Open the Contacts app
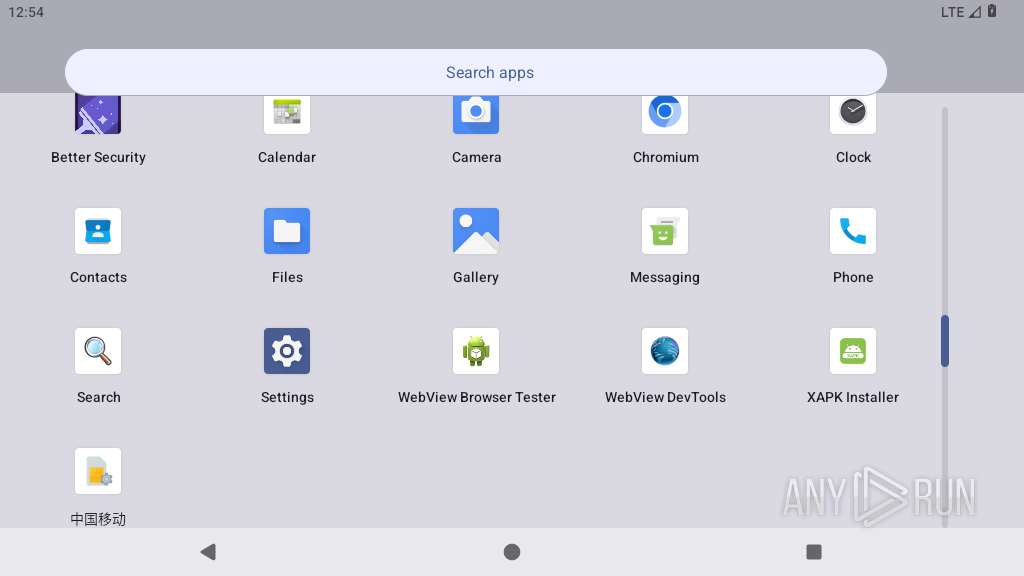Viewport: 1024px width, 576px height. (98, 231)
